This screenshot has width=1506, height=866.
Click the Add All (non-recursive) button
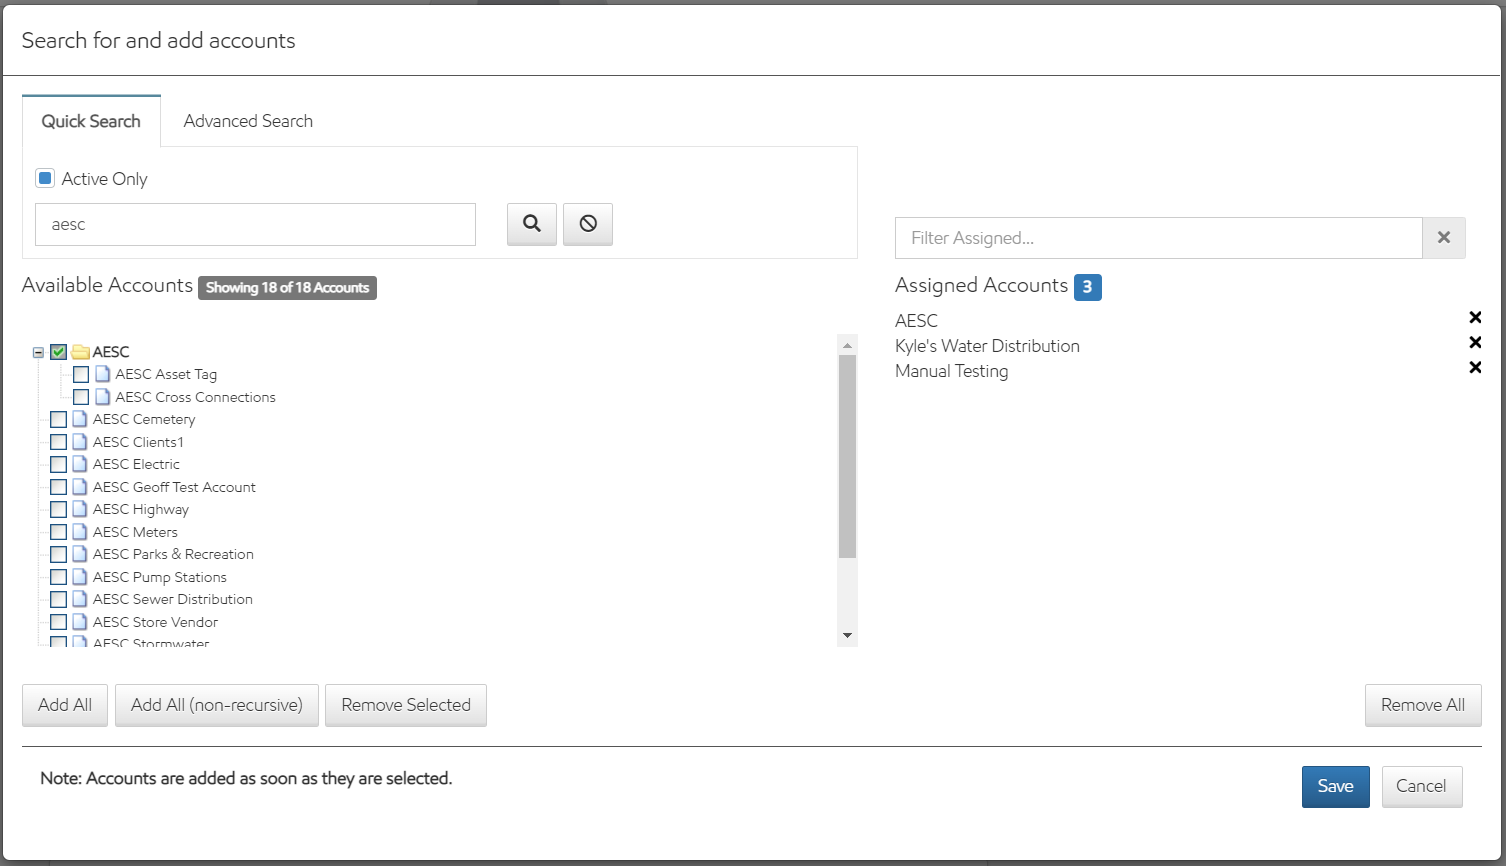click(x=217, y=705)
